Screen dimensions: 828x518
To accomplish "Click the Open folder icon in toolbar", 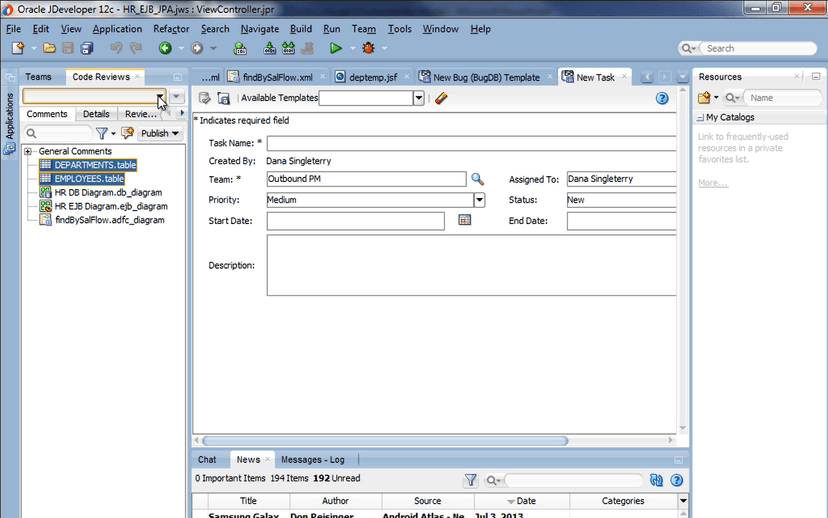I will 49,48.
